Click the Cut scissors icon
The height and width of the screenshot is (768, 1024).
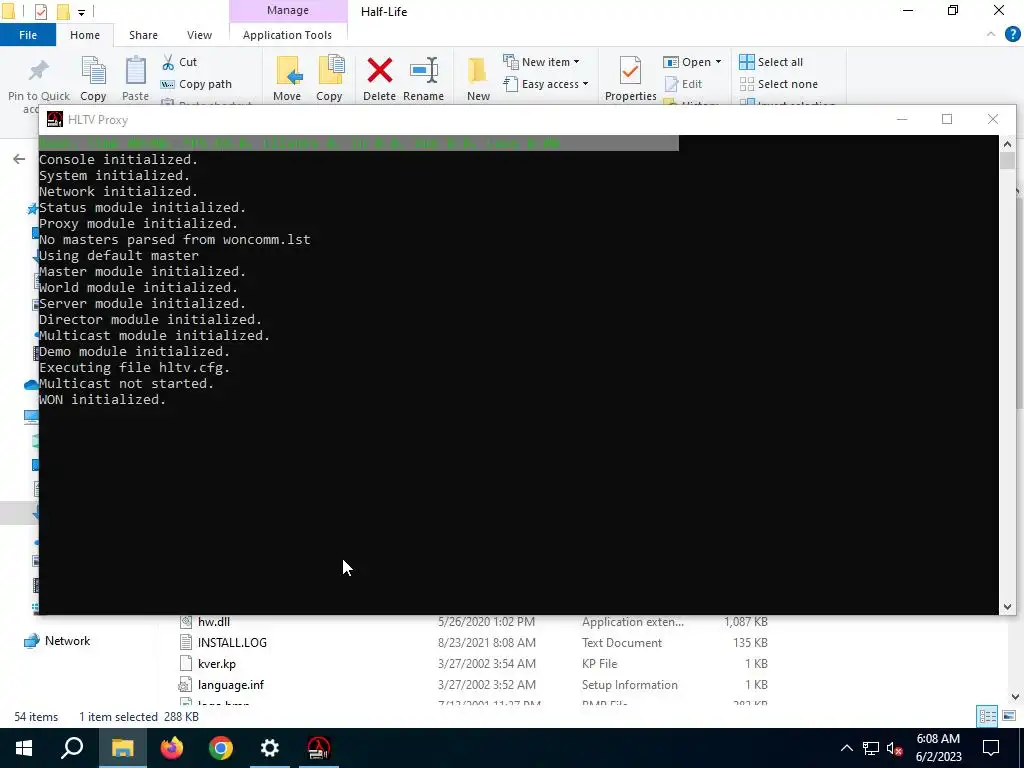click(168, 62)
